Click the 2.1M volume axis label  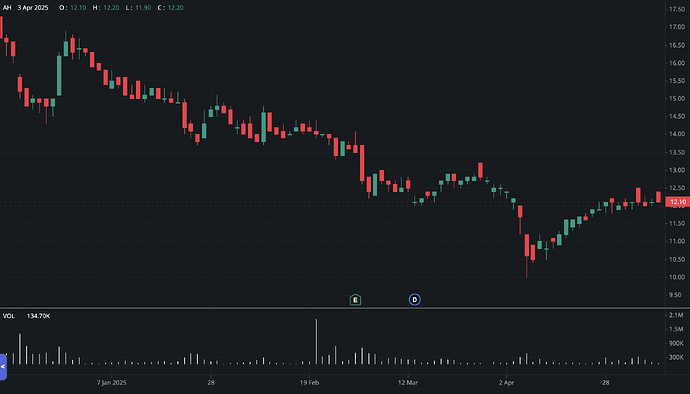[x=676, y=315]
